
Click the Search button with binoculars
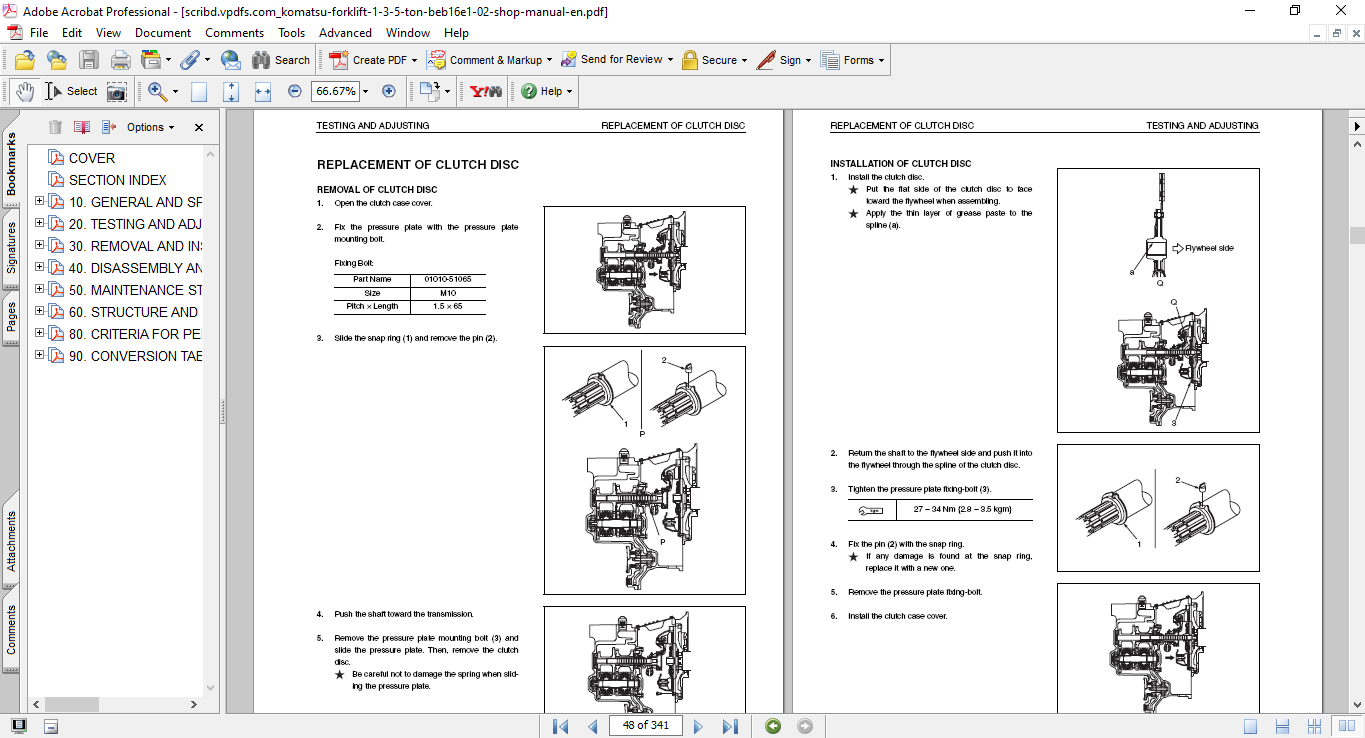click(281, 60)
